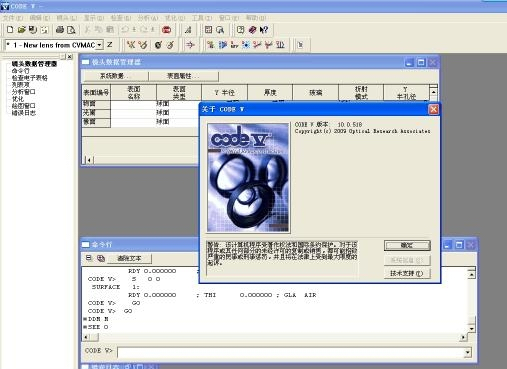Click inside the CODE V> command input field
The width and height of the screenshot is (507, 369).
tap(291, 352)
